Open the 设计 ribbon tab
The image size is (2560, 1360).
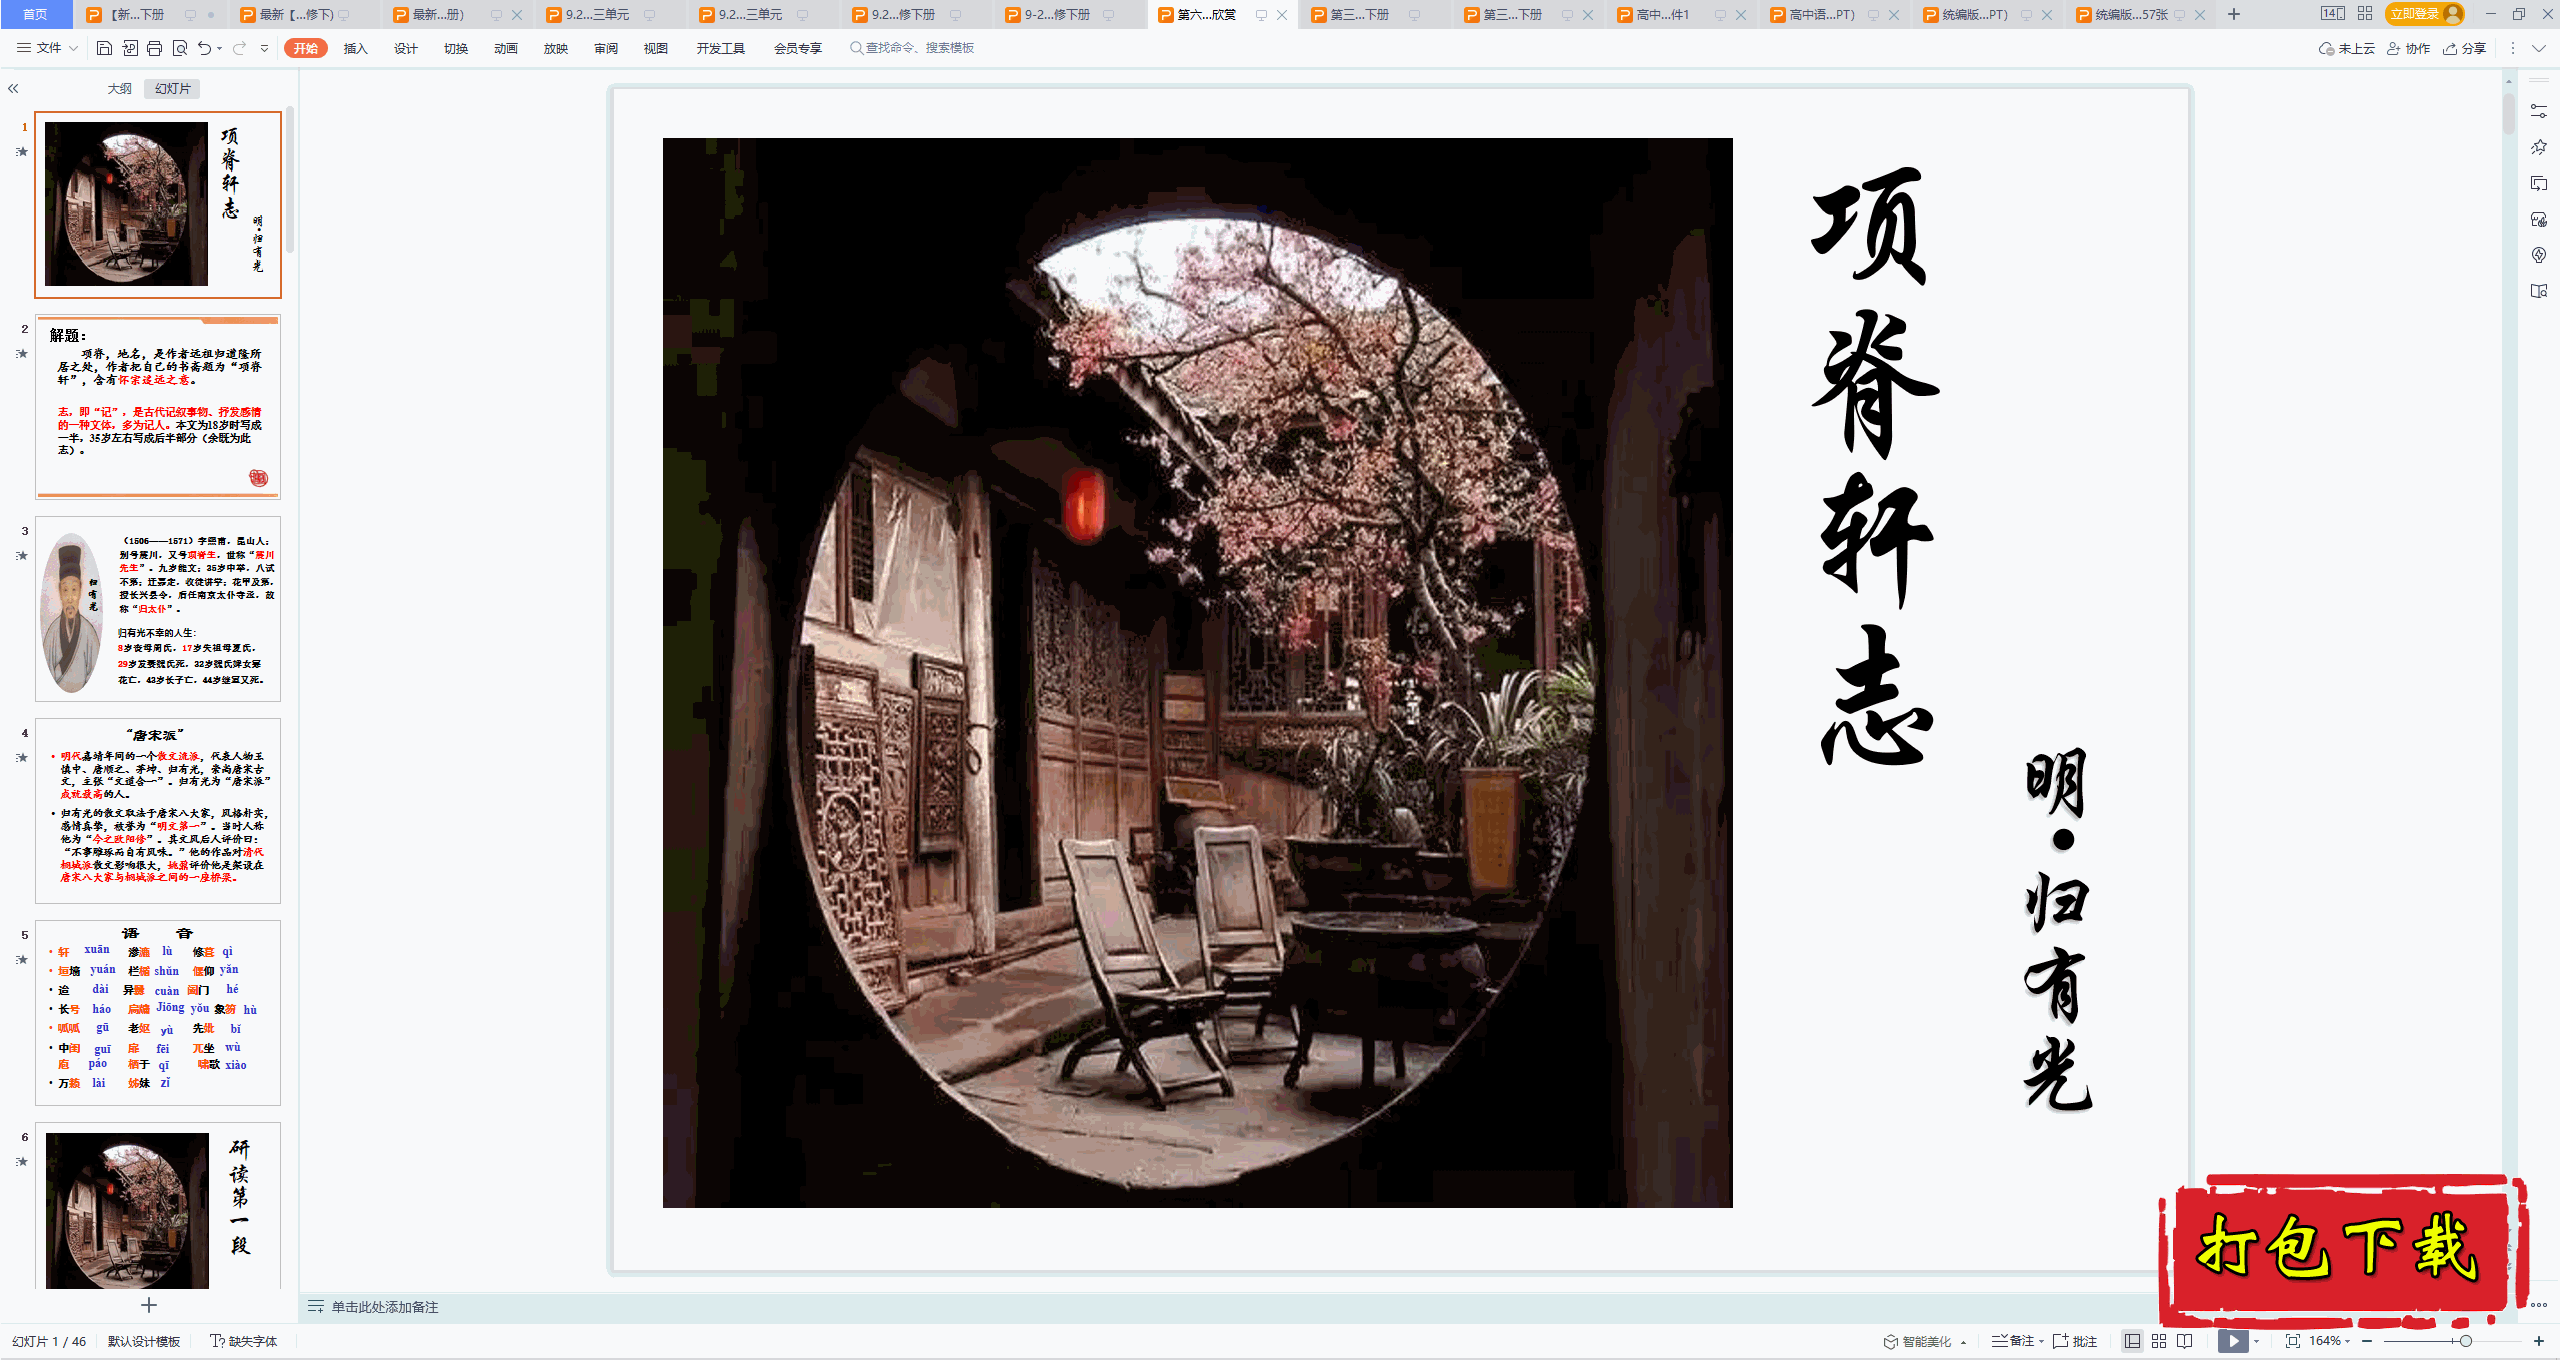click(x=406, y=48)
